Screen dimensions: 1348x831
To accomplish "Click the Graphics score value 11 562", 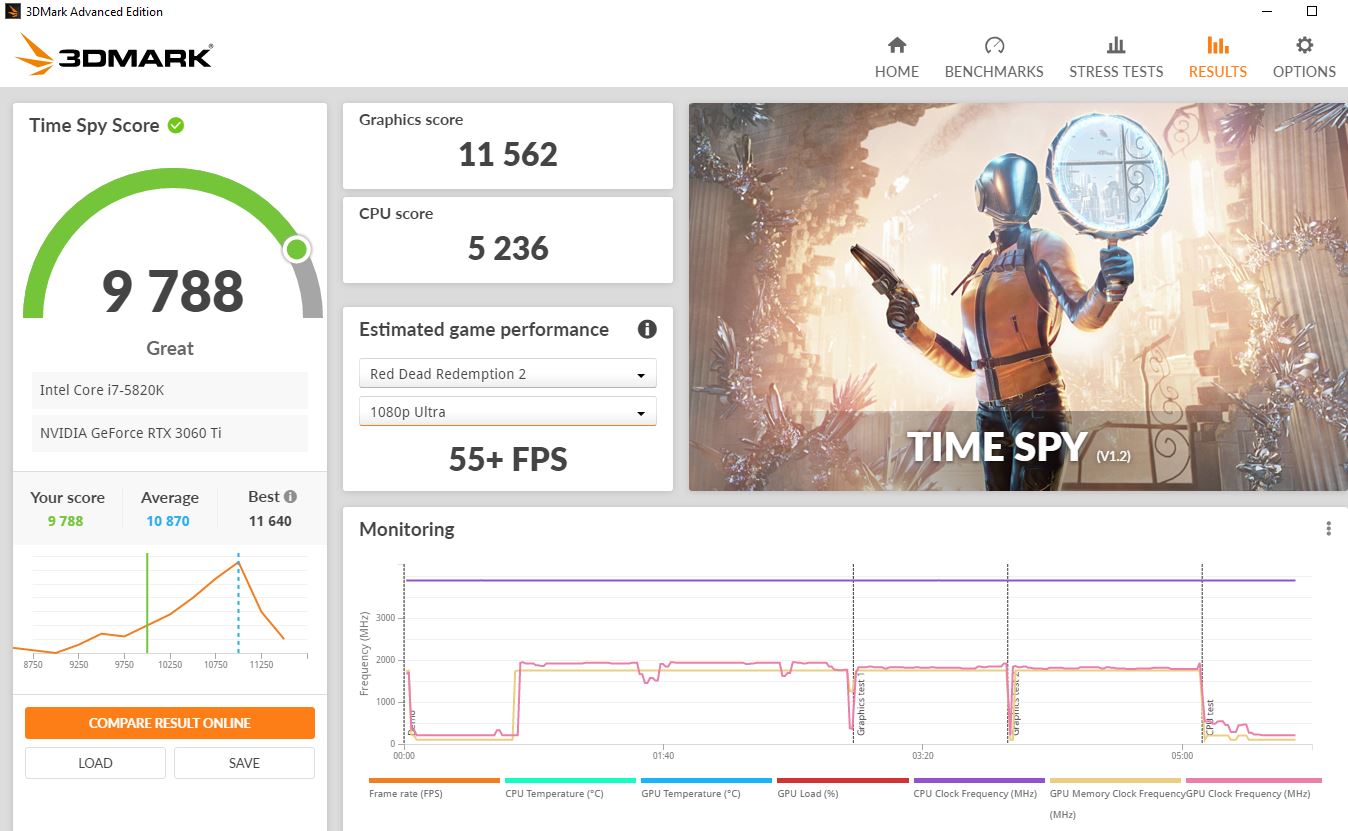I will [x=508, y=154].
